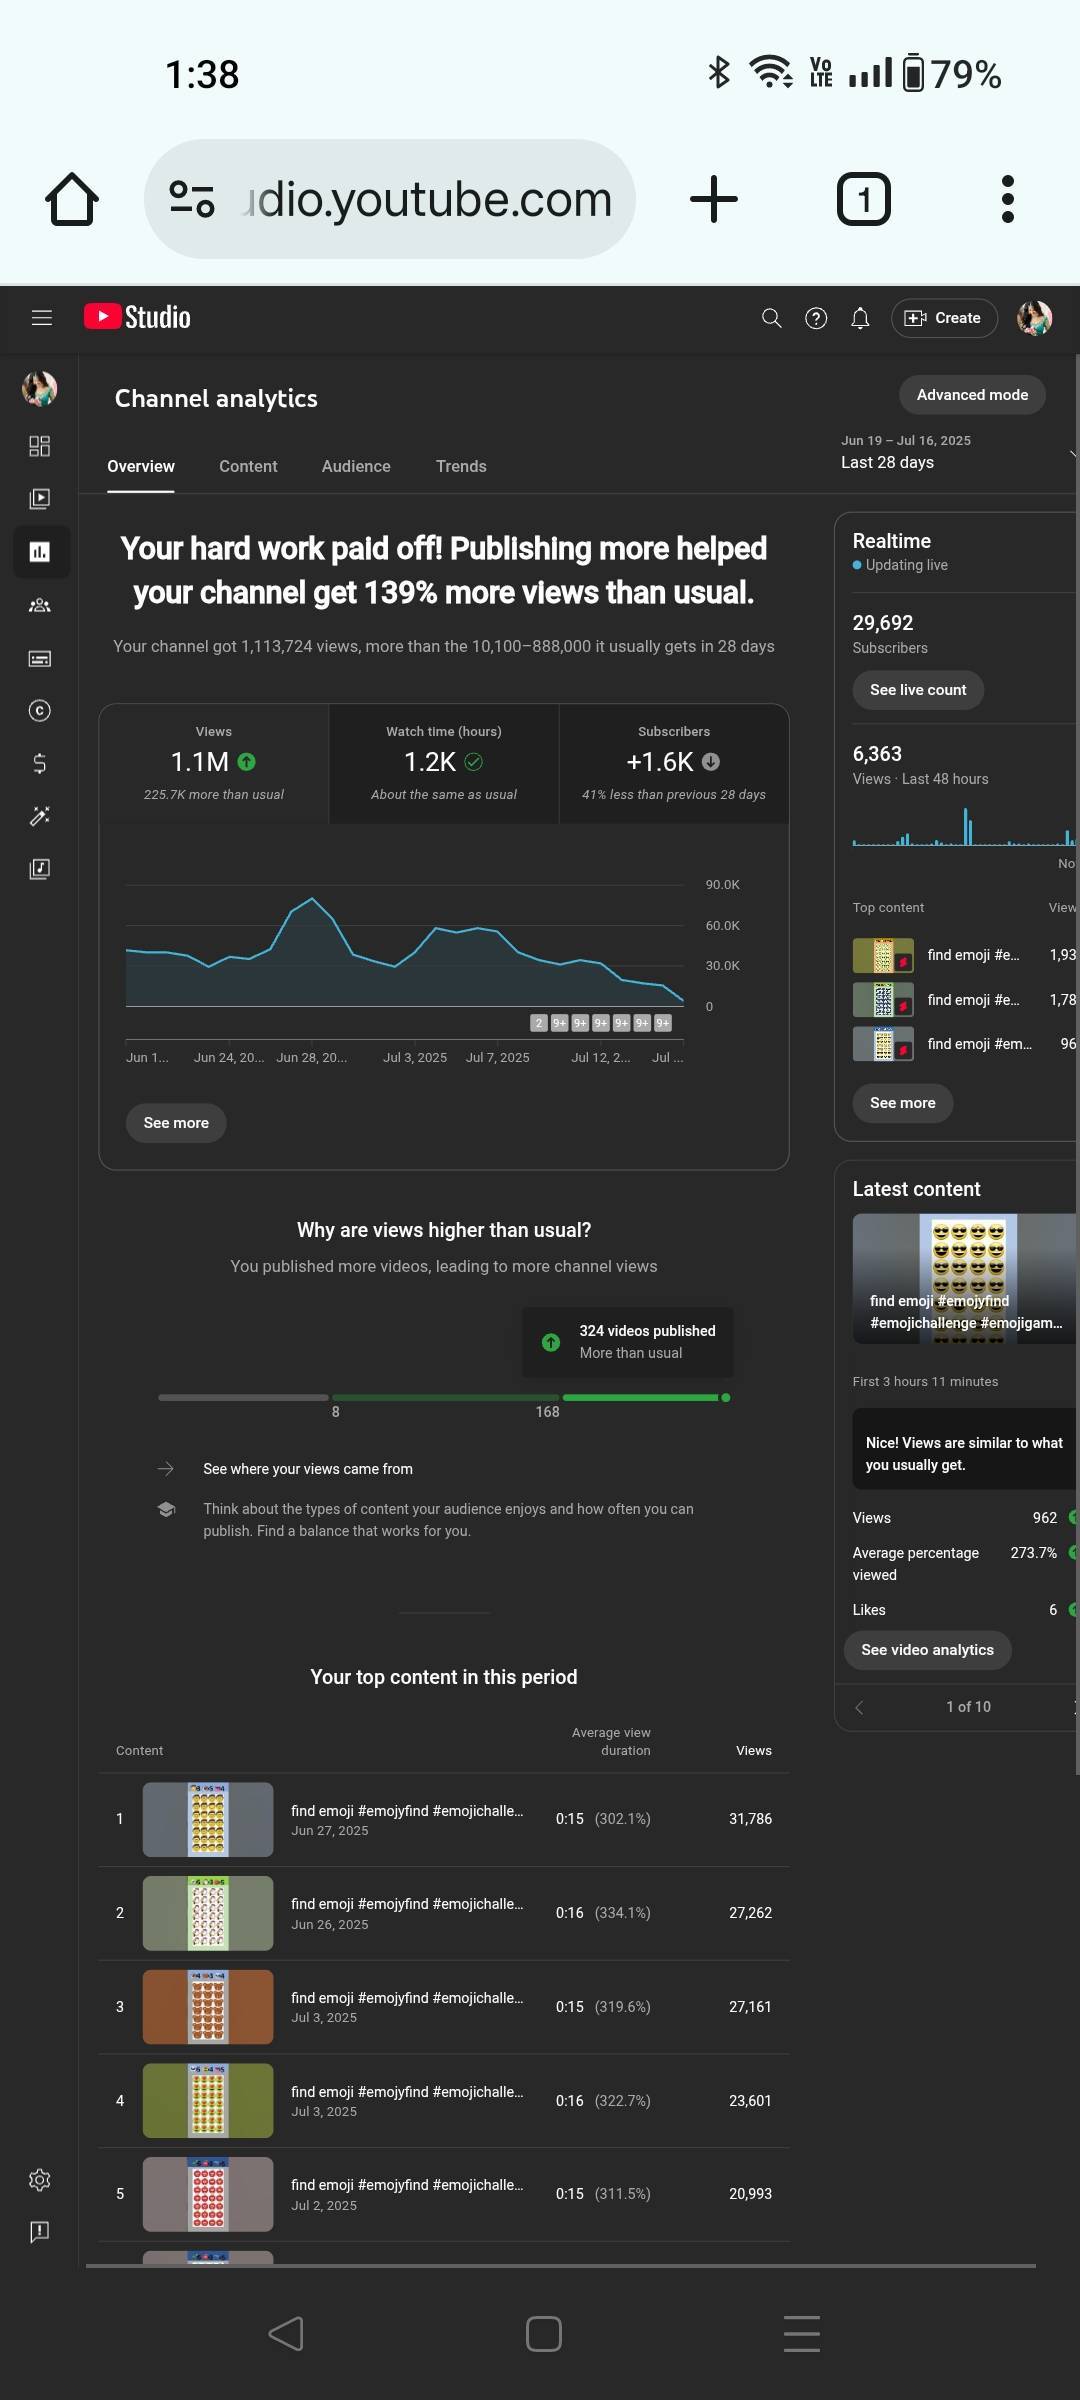Click See live count button
The image size is (1080, 2400).
918,690
